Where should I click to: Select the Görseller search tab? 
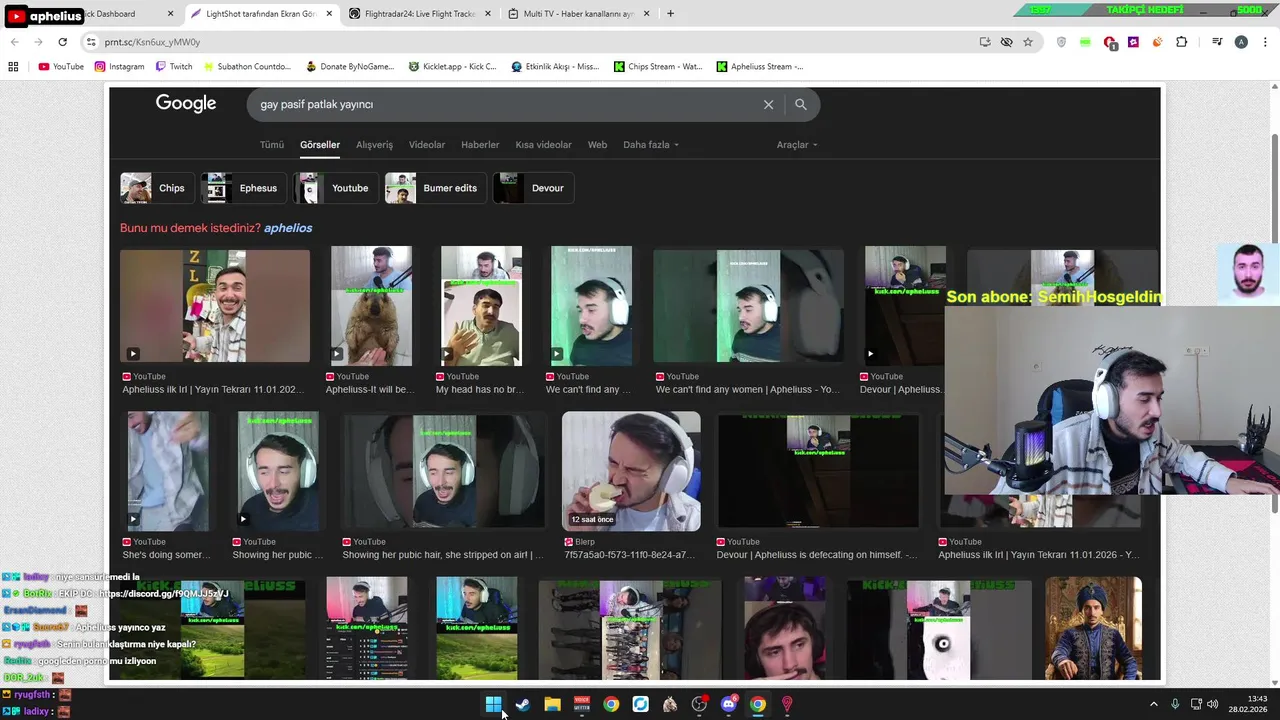click(x=320, y=145)
